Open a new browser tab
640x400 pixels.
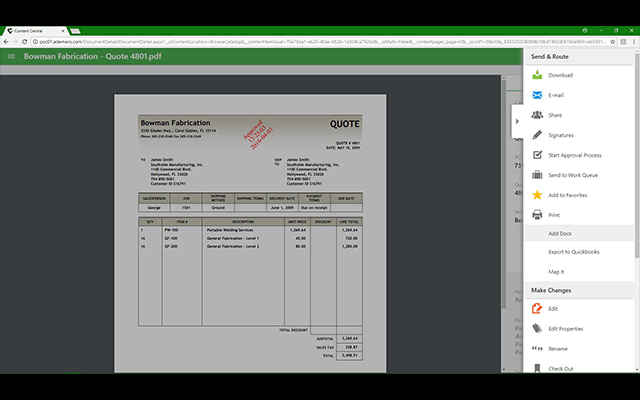pyautogui.click(x=75, y=31)
